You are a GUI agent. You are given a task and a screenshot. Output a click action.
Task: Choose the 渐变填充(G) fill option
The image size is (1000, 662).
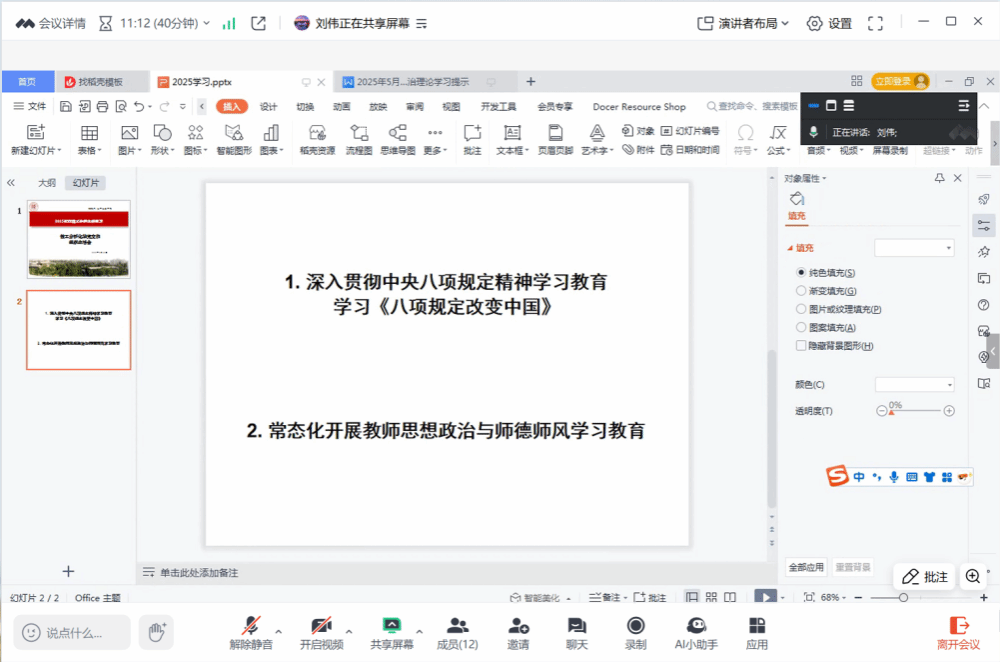tap(801, 290)
